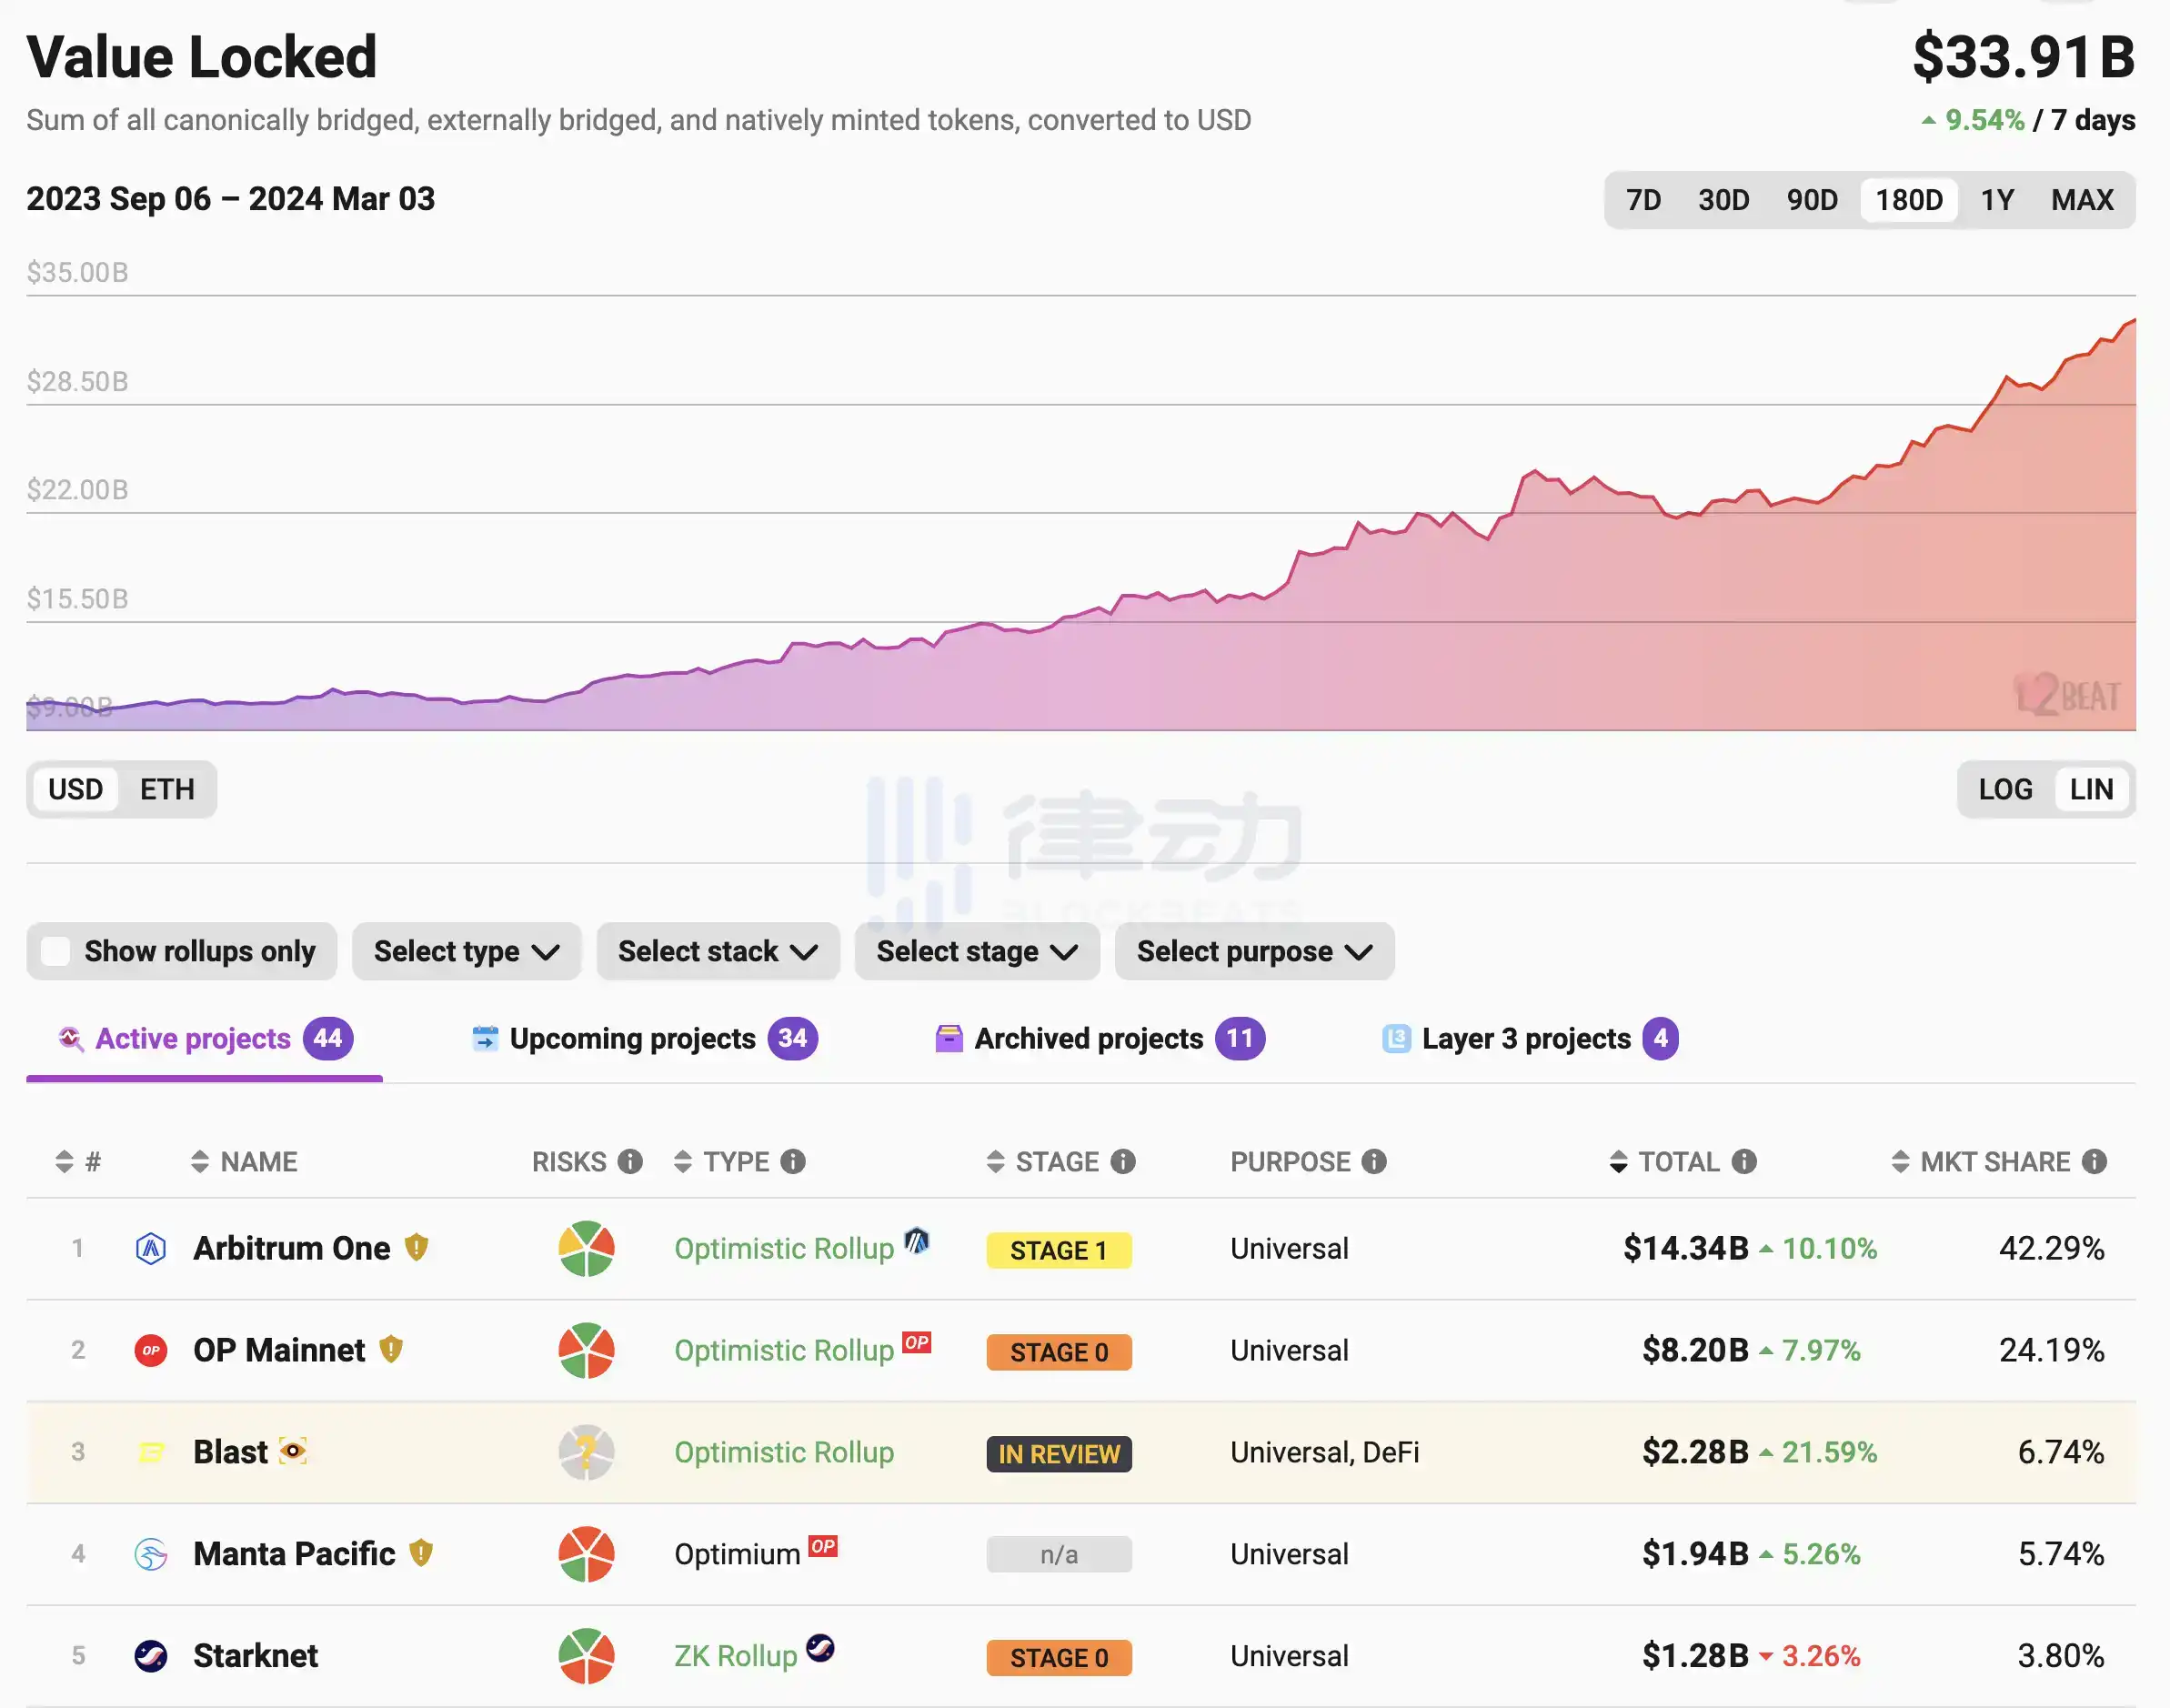Sort table by TOTAL column
Viewport: 2170px width, 1708px height.
click(1677, 1161)
